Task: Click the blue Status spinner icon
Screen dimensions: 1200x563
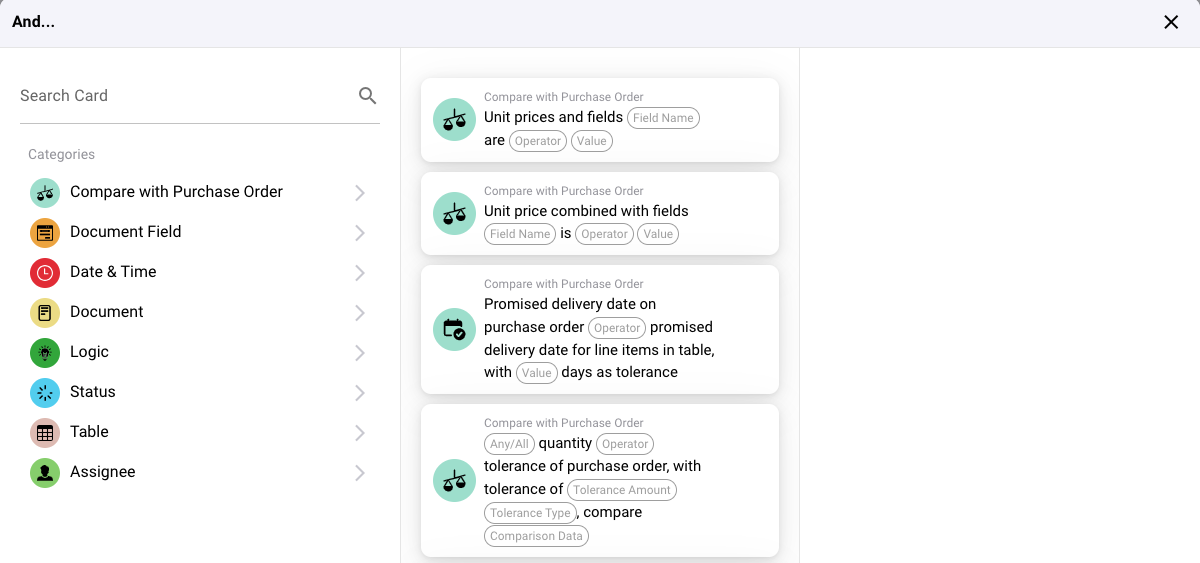Action: (45, 393)
